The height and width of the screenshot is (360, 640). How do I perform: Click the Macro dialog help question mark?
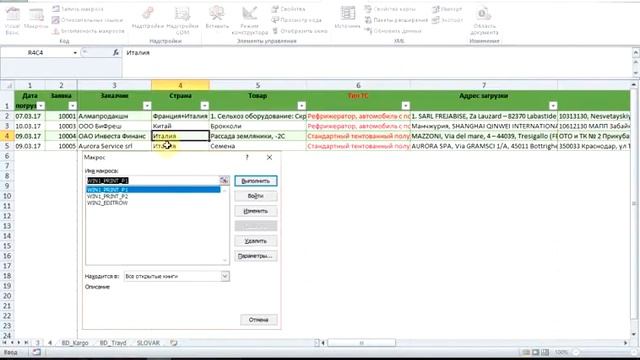(247, 157)
